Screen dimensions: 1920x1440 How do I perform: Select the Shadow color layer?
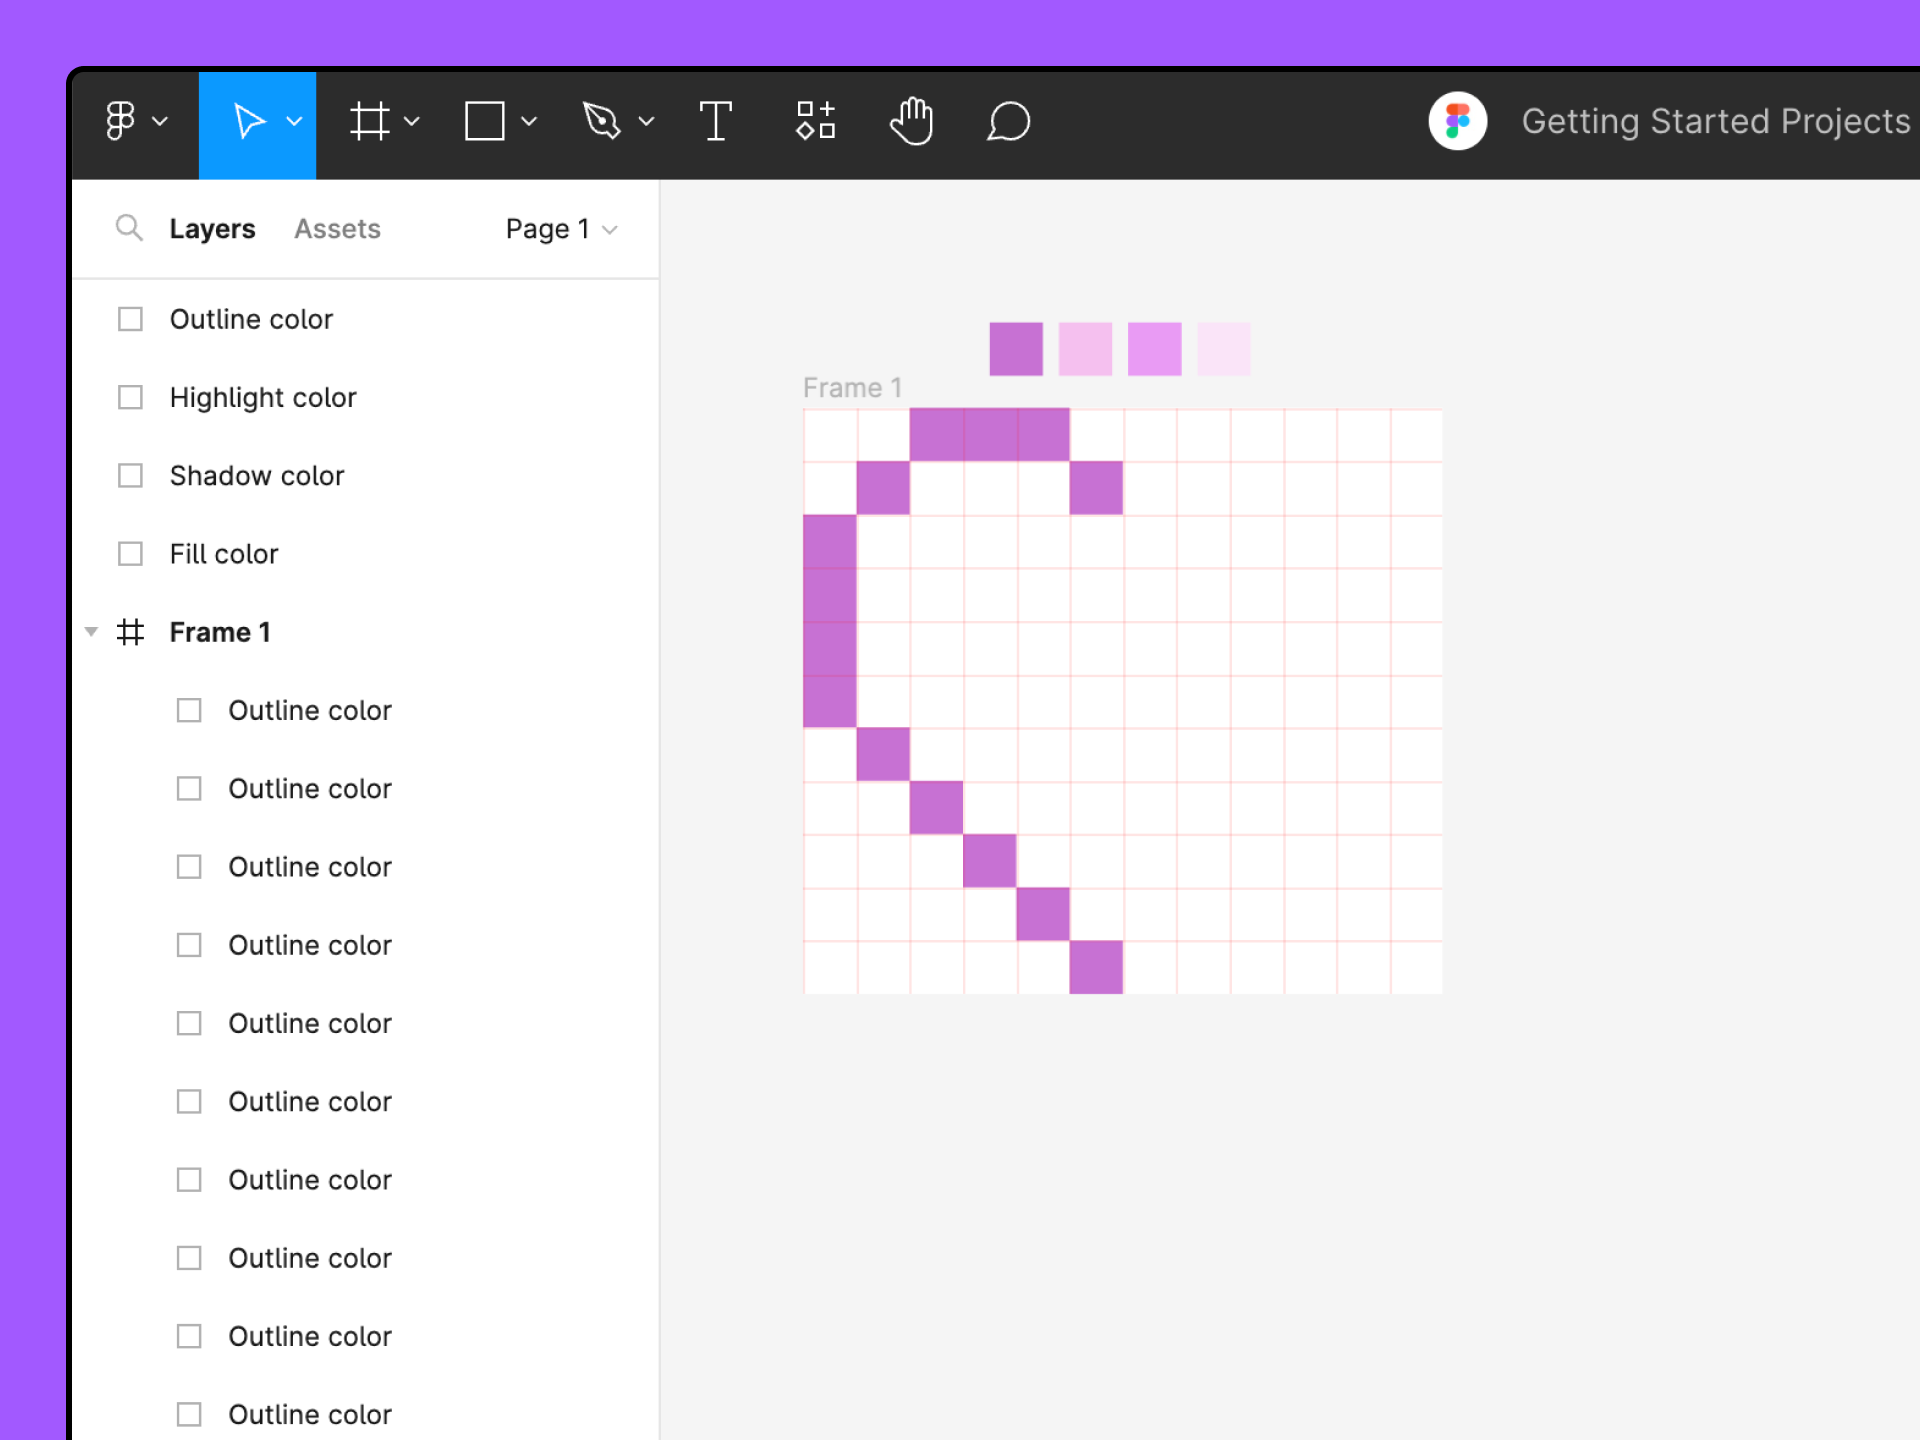click(257, 476)
